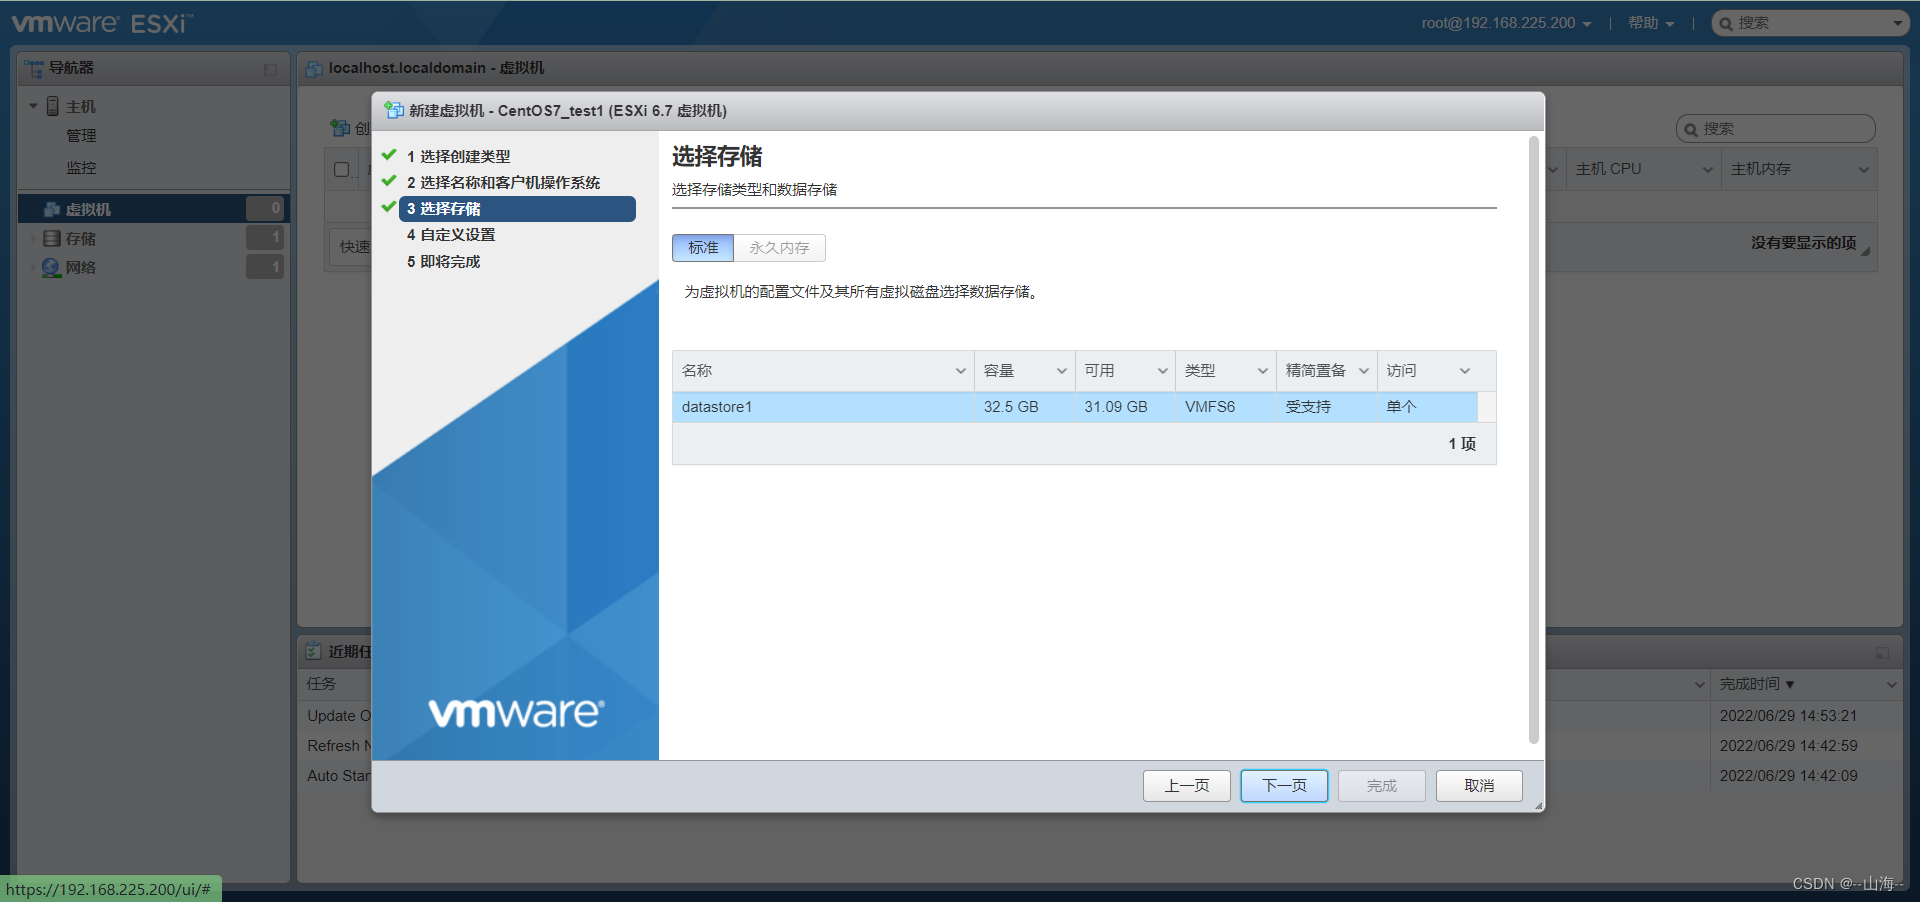The width and height of the screenshot is (1920, 902).
Task: Select Monitor under host in navigator
Action: click(x=81, y=168)
